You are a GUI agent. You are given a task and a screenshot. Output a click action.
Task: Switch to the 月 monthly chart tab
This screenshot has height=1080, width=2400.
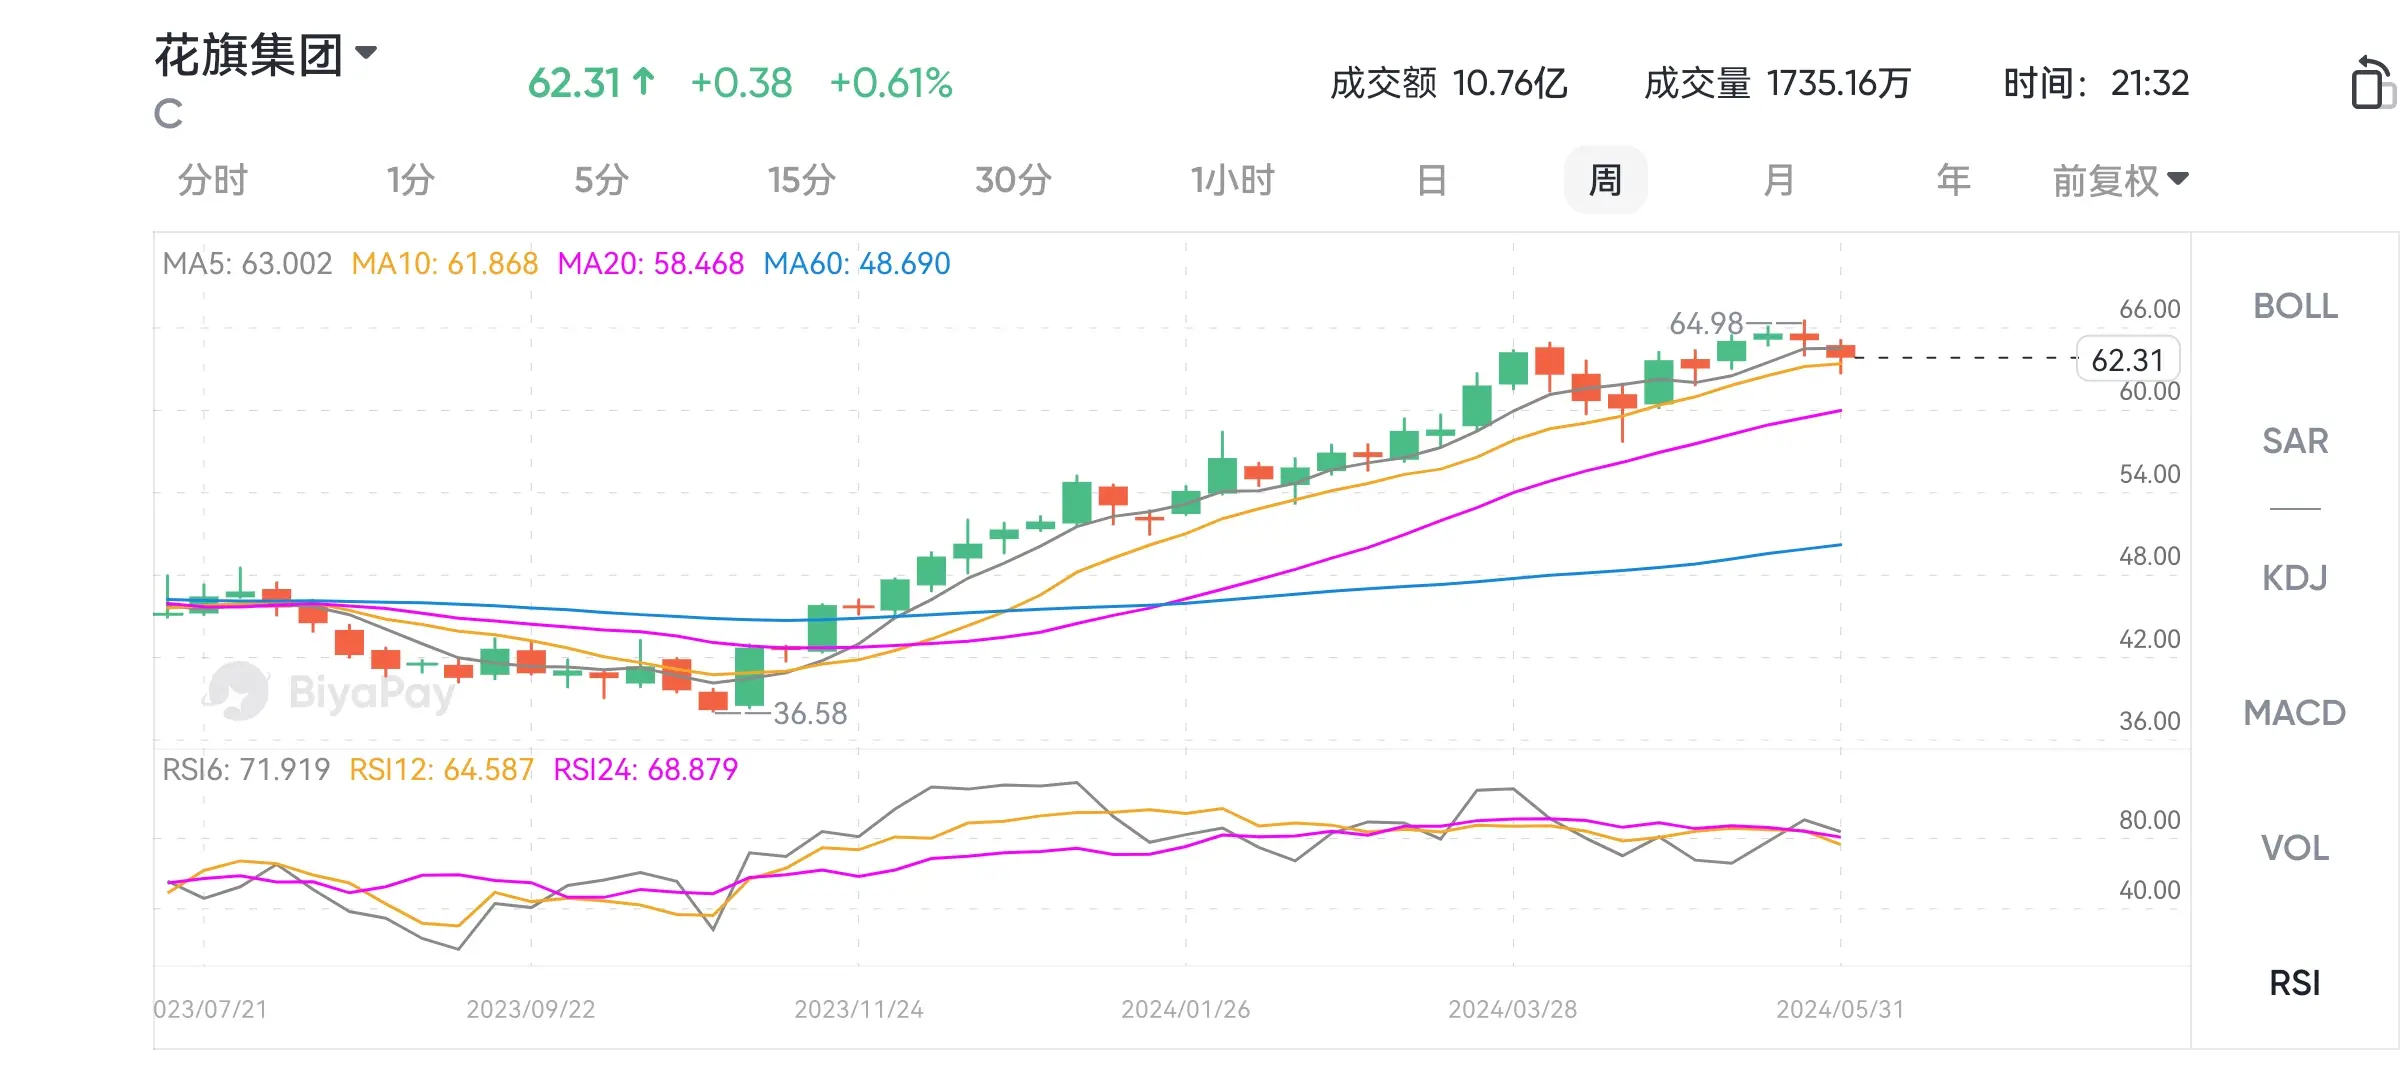click(1778, 181)
